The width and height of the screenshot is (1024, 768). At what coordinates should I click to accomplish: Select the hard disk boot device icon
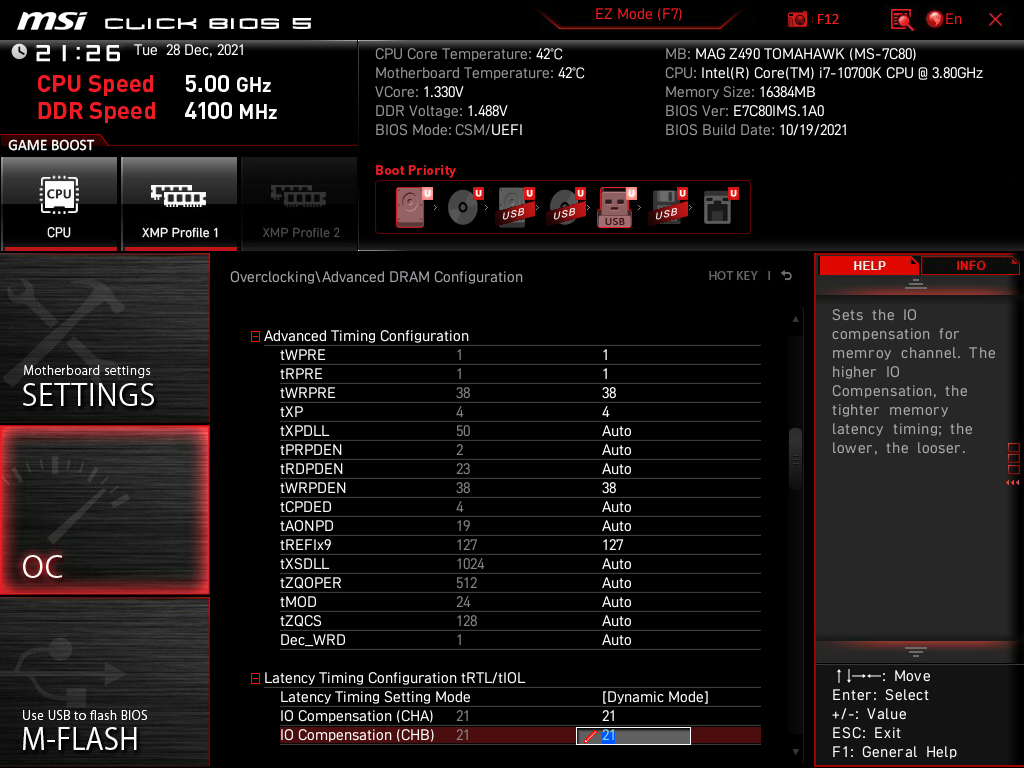pos(413,207)
